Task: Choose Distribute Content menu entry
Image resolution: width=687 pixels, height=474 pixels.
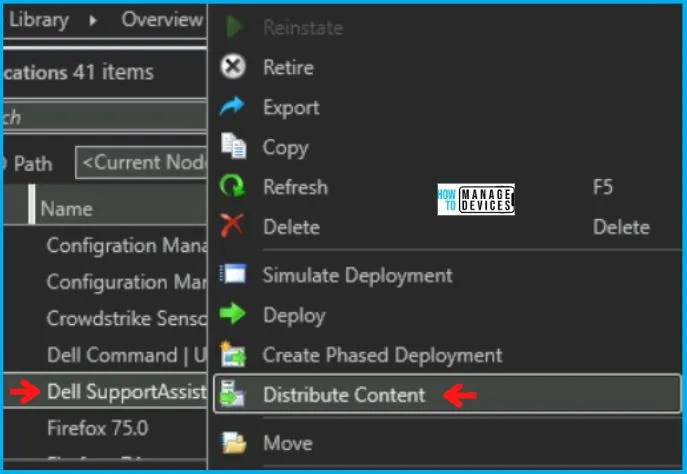Action: click(447, 394)
